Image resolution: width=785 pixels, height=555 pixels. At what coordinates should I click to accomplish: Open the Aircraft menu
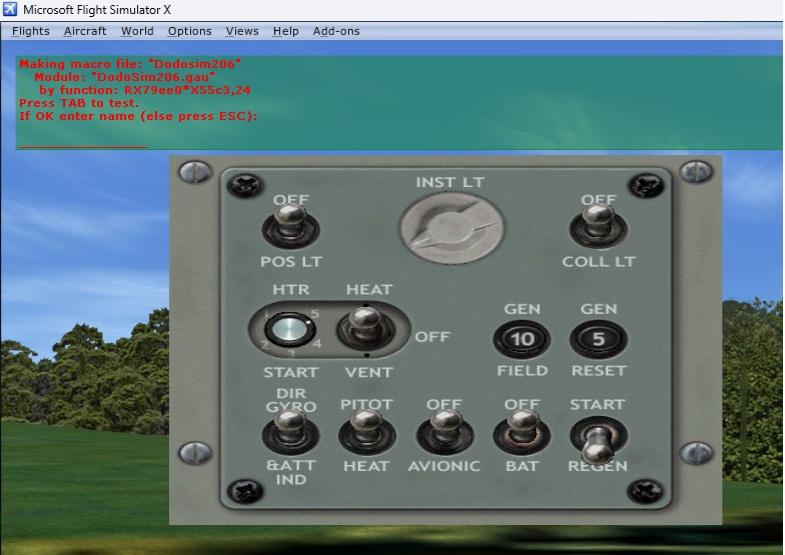(x=85, y=31)
